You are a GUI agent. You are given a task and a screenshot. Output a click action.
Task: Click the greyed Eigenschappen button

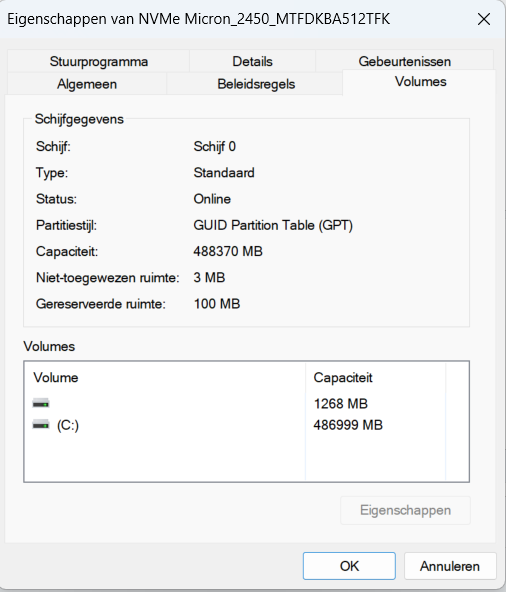(405, 510)
